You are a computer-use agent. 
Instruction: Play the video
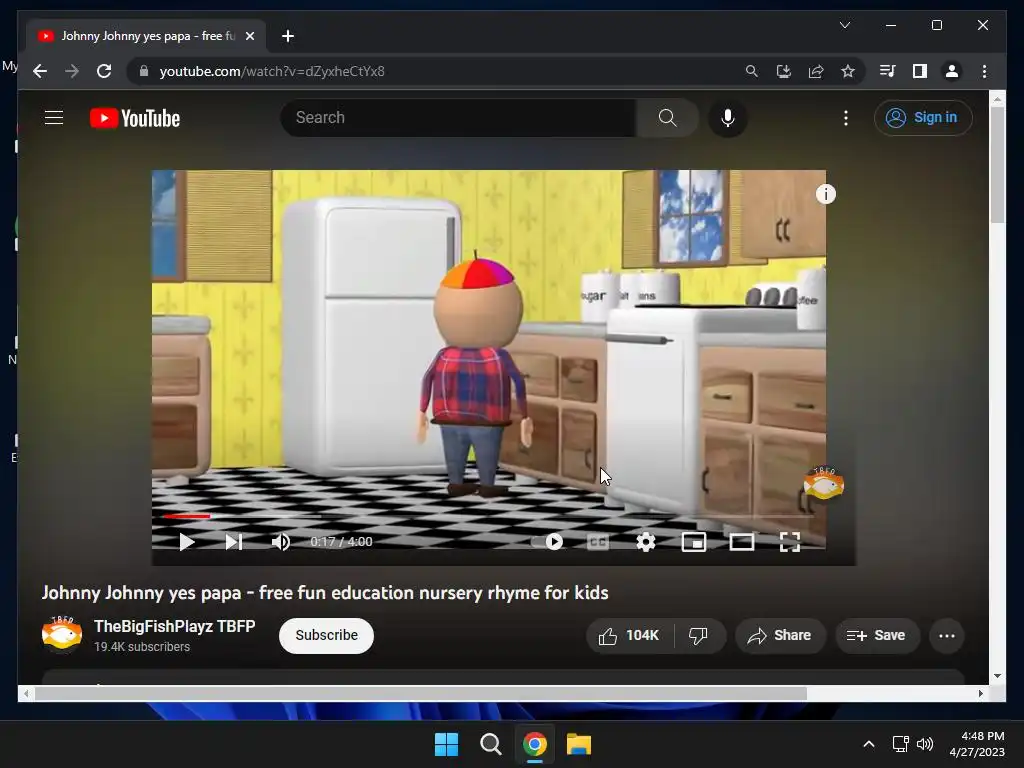pos(187,542)
